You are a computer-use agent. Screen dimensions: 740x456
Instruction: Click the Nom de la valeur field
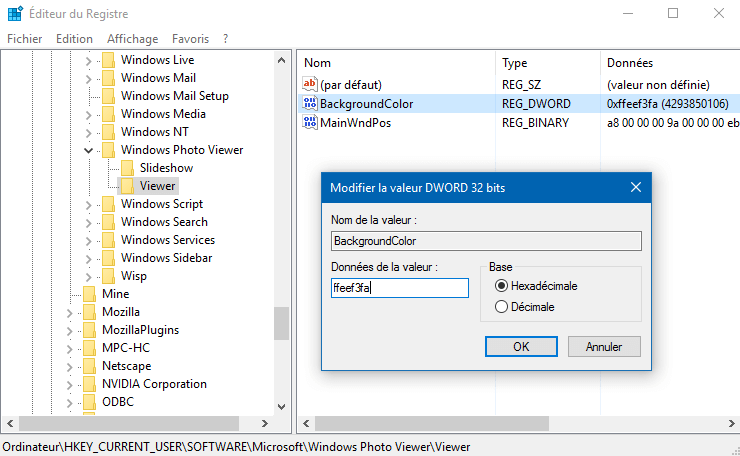click(x=486, y=241)
